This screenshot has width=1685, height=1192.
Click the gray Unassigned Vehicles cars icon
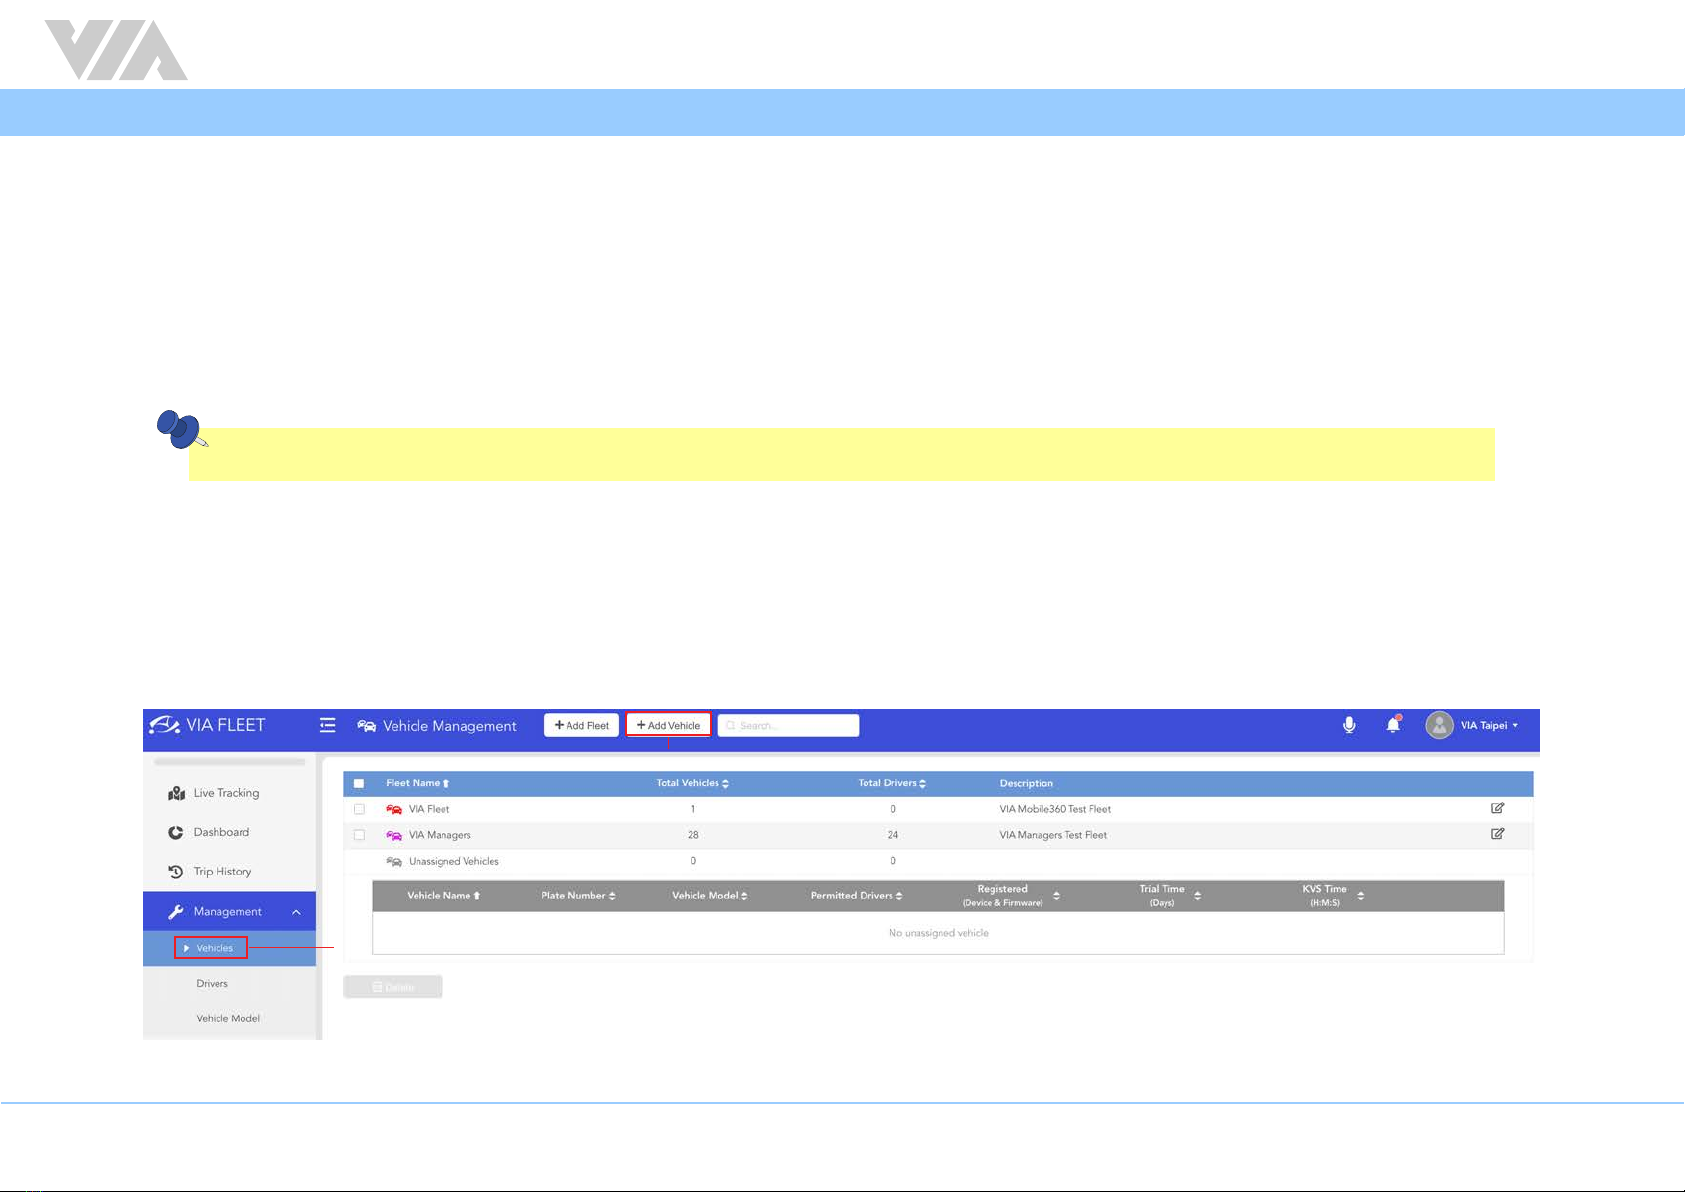click(394, 861)
